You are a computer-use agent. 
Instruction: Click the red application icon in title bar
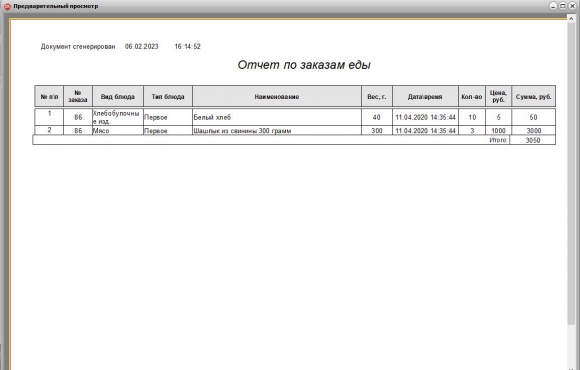(7, 6)
